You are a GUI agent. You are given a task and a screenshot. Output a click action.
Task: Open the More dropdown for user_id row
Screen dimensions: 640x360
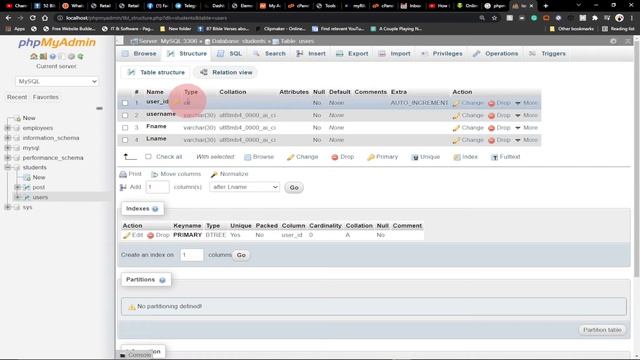click(x=526, y=103)
